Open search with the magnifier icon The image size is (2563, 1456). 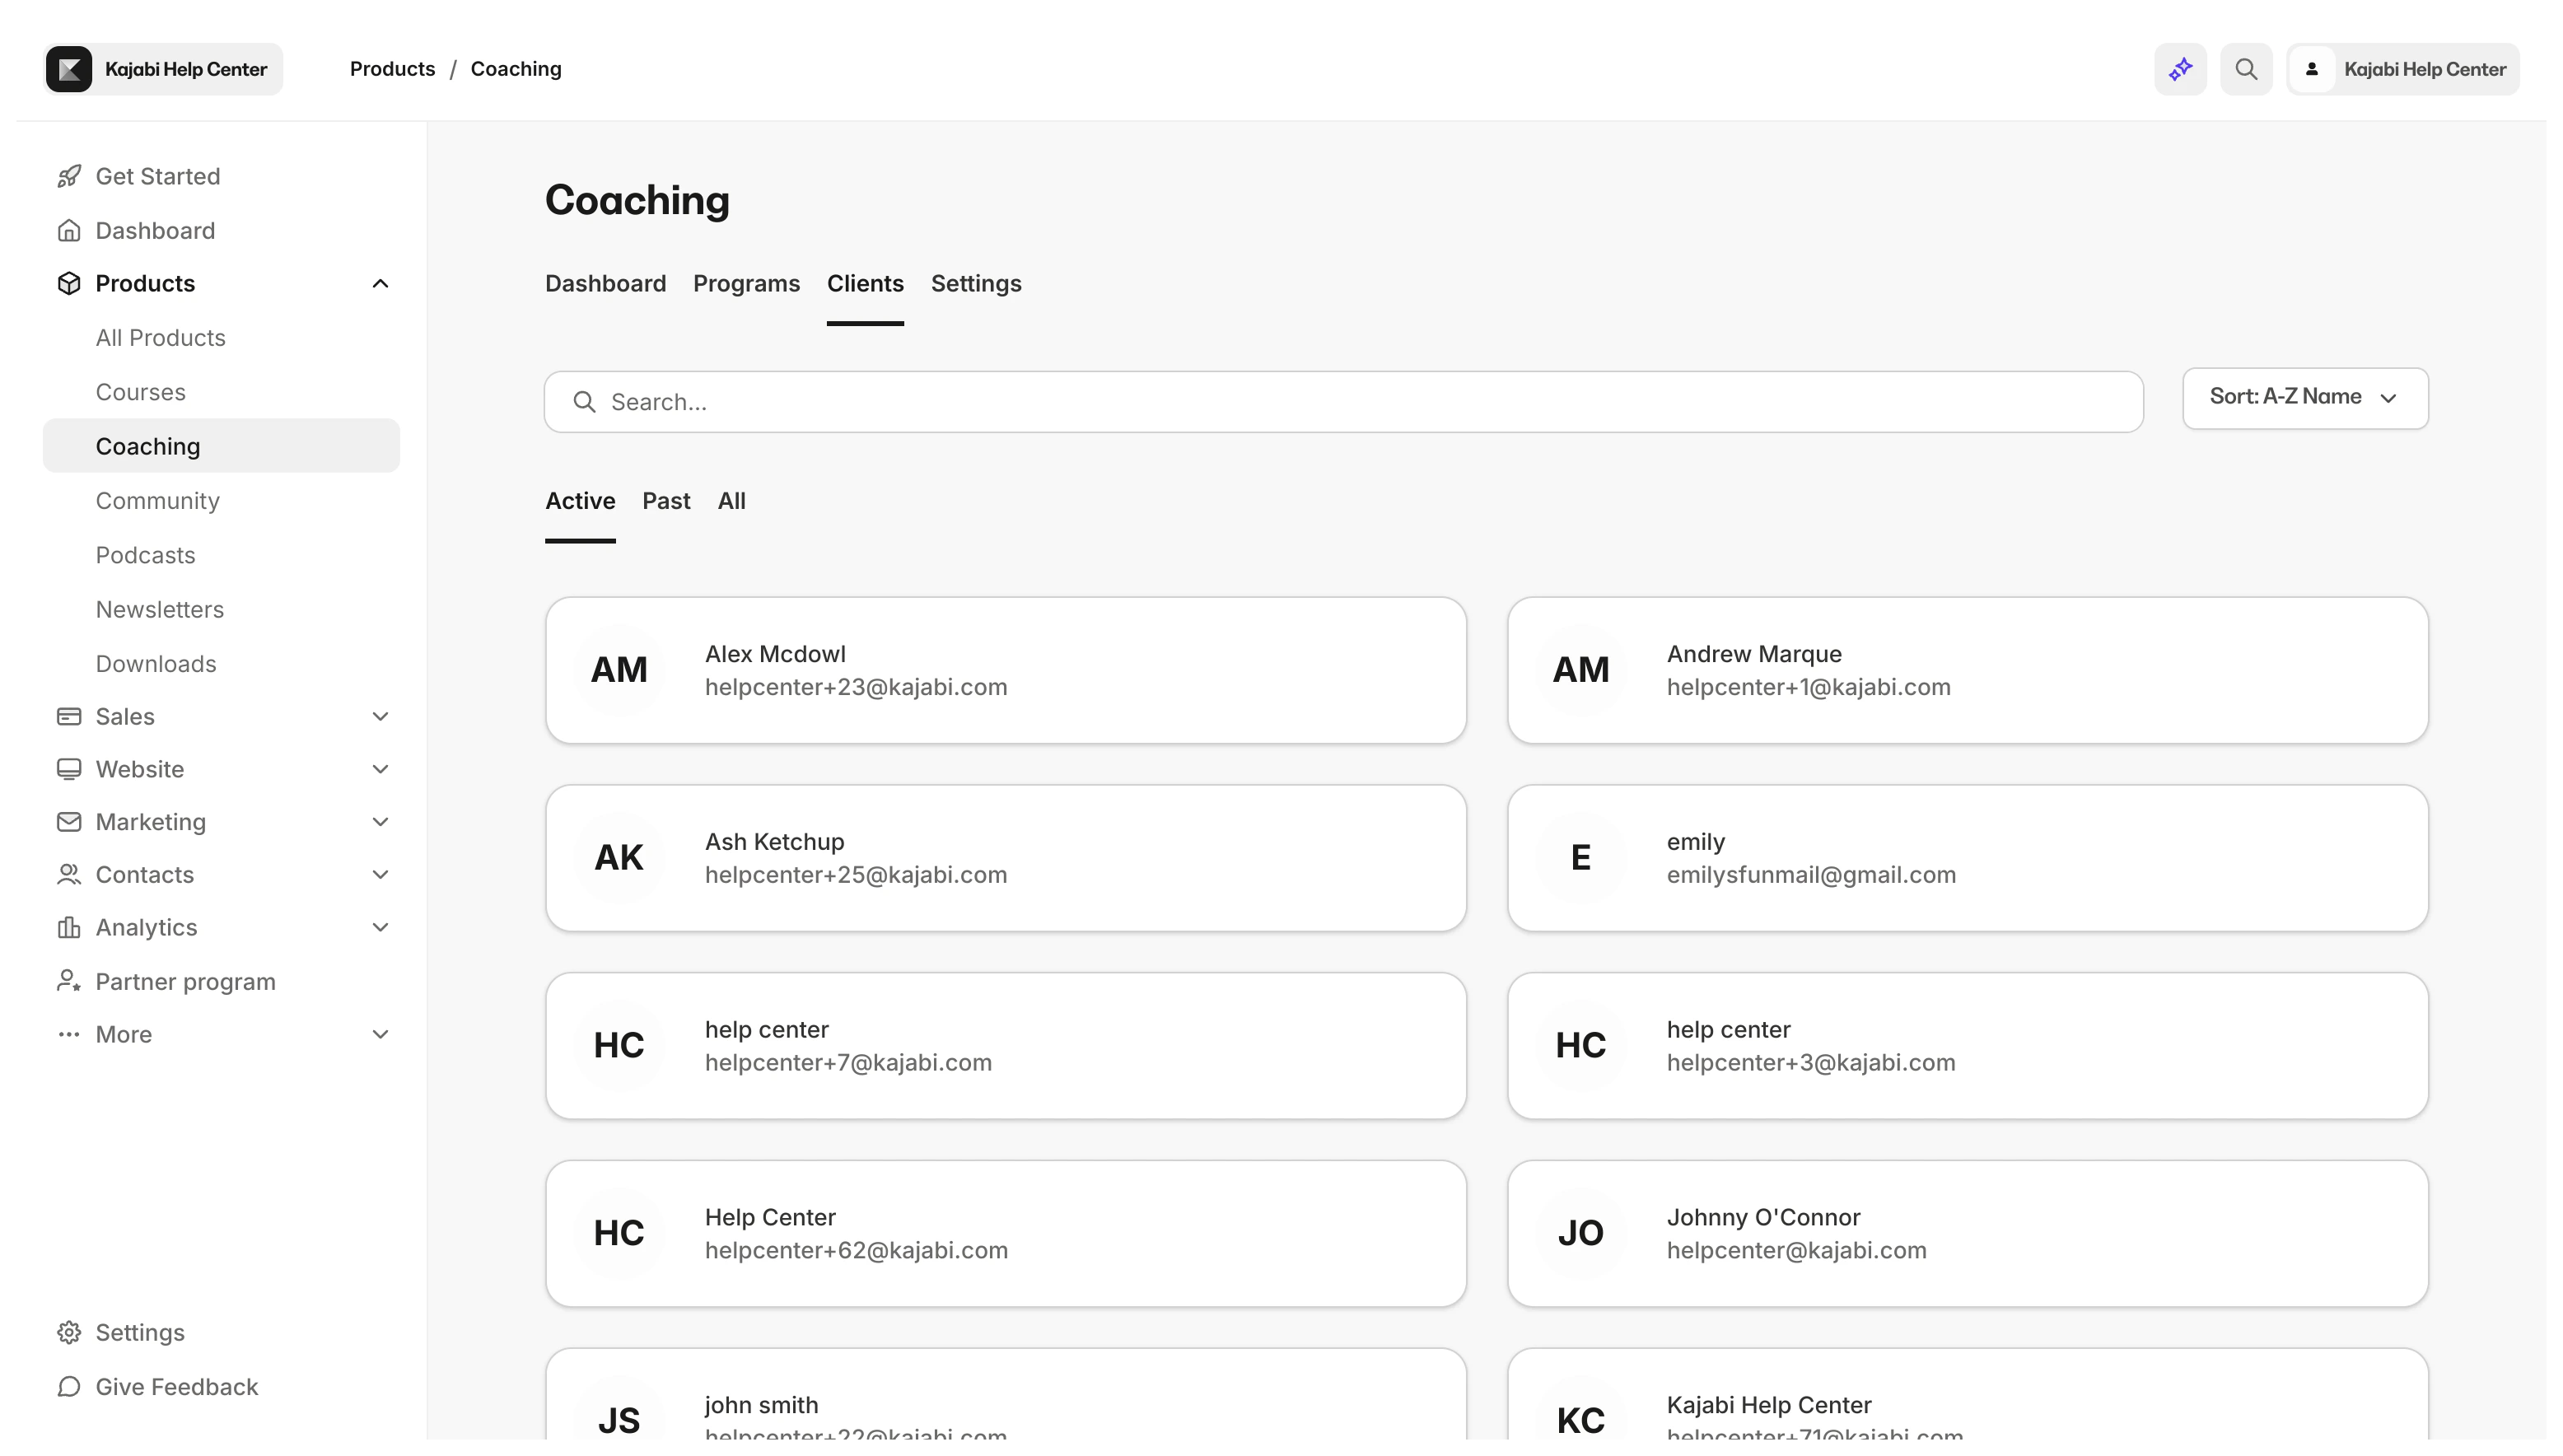click(x=2246, y=68)
